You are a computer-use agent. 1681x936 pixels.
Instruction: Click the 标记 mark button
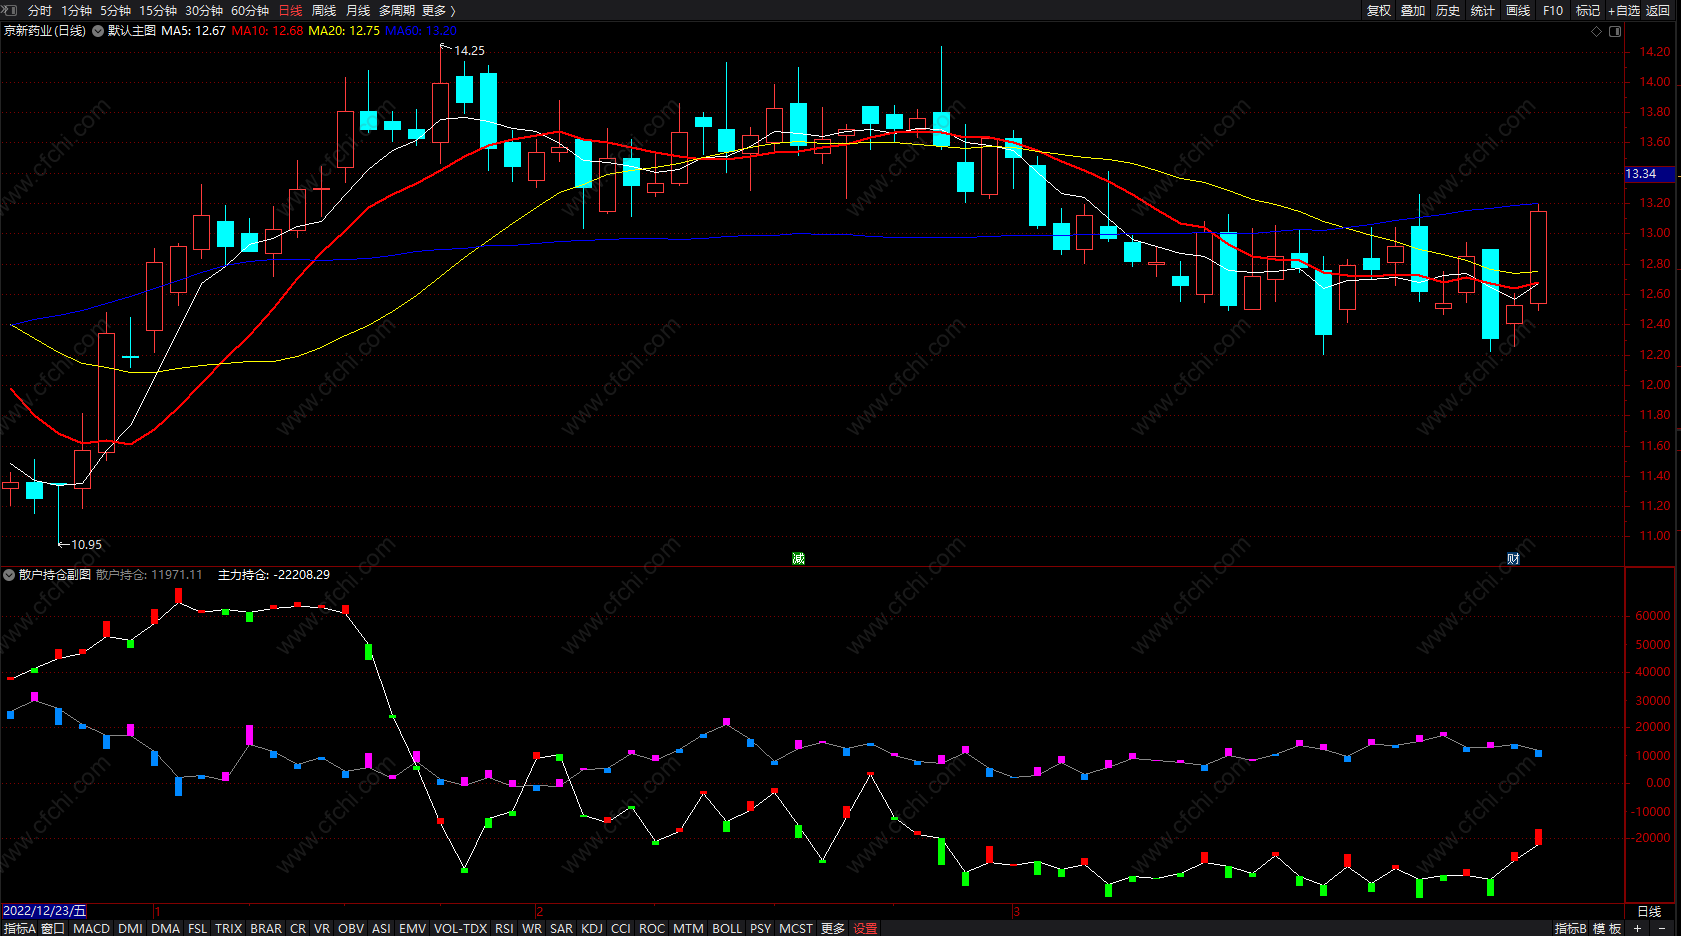point(1588,10)
